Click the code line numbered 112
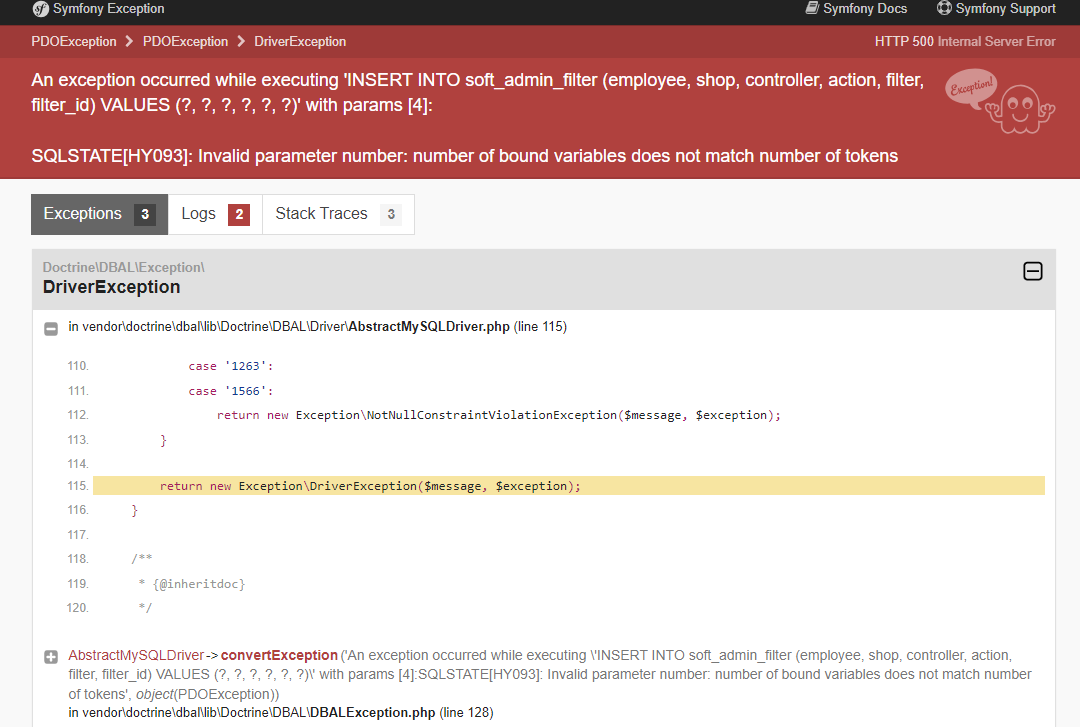 pyautogui.click(x=499, y=415)
